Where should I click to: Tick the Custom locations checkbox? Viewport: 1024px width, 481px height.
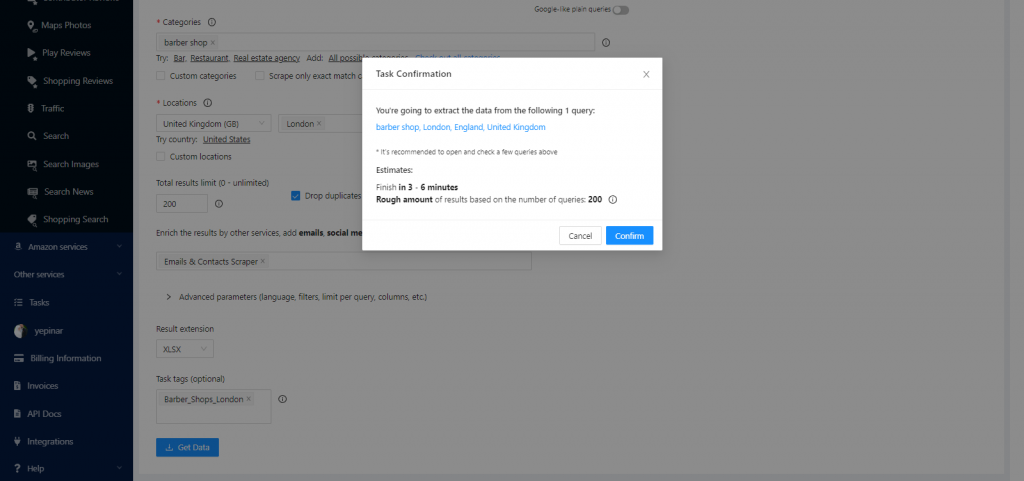[x=162, y=156]
